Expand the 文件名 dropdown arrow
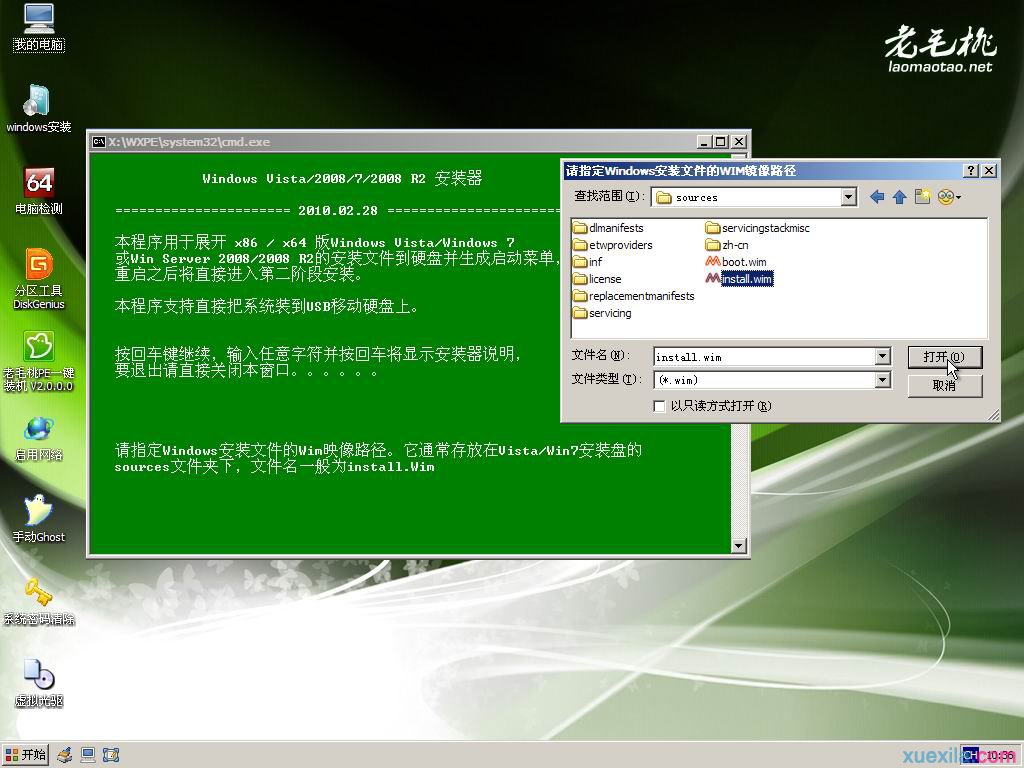Screen dimensions: 1024x768 882,357
